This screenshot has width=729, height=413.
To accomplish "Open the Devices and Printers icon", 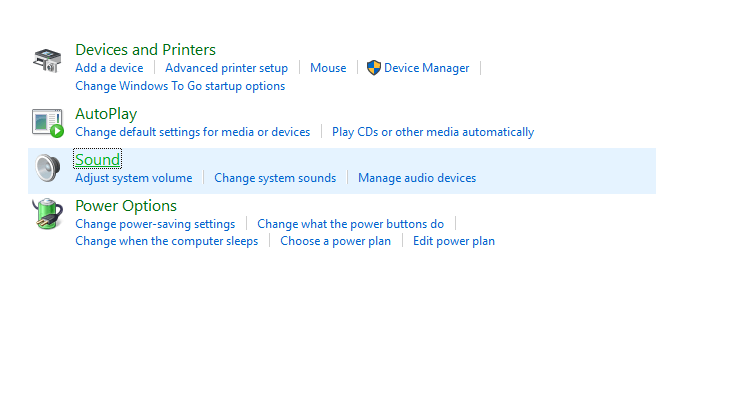I will [47, 60].
